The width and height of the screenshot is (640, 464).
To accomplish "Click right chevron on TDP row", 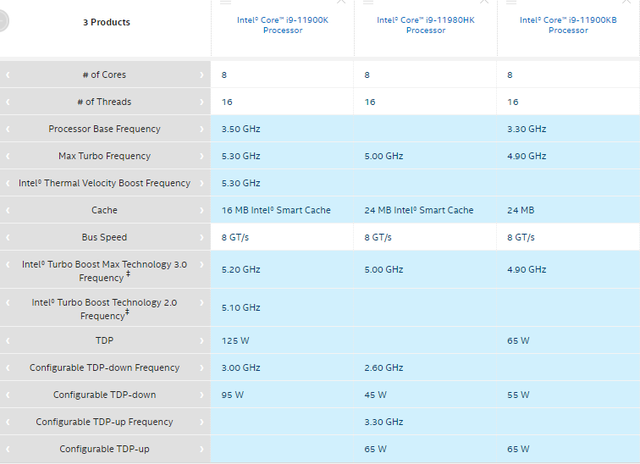I will click(202, 340).
